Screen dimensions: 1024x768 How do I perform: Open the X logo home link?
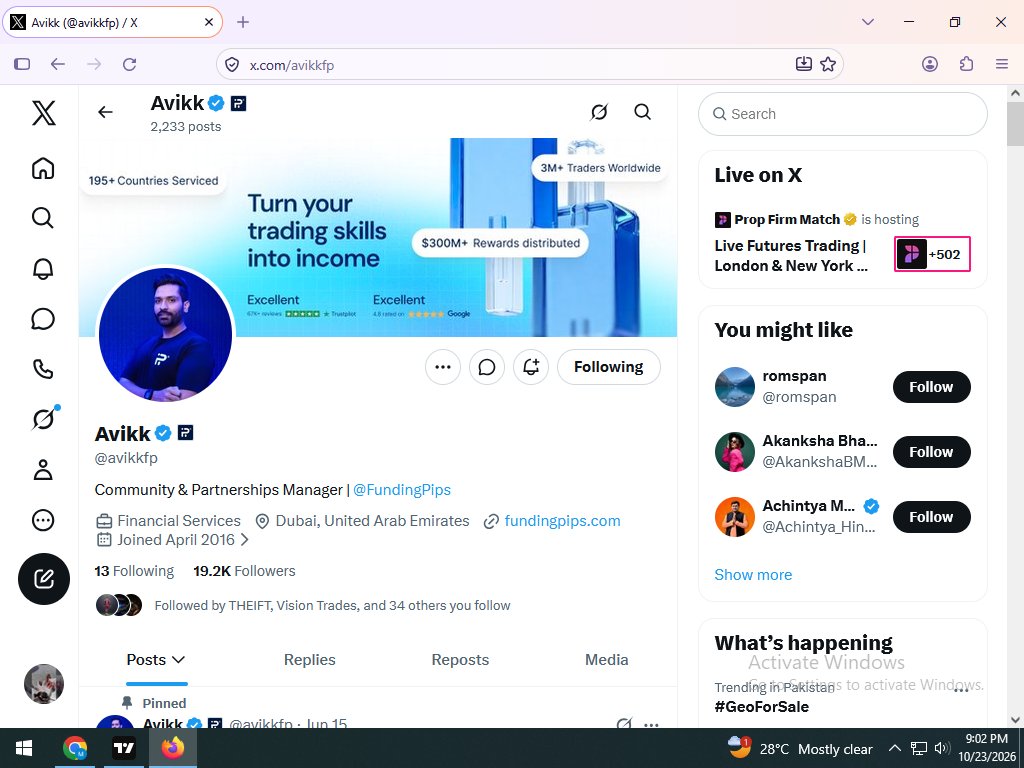tap(44, 113)
